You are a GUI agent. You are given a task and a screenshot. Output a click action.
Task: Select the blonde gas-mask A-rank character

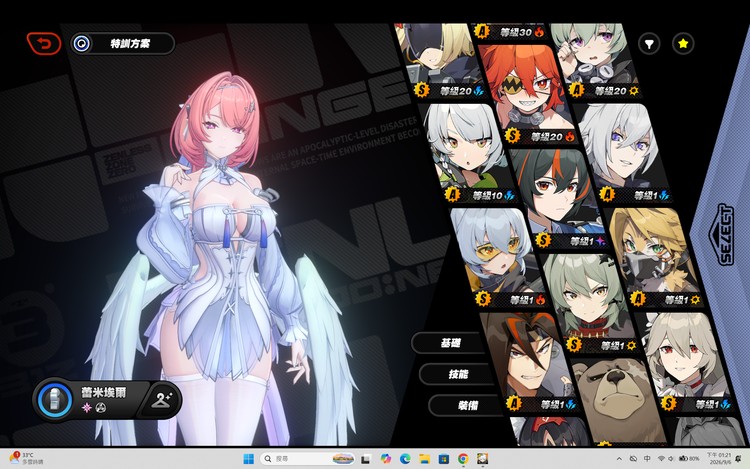click(x=654, y=257)
